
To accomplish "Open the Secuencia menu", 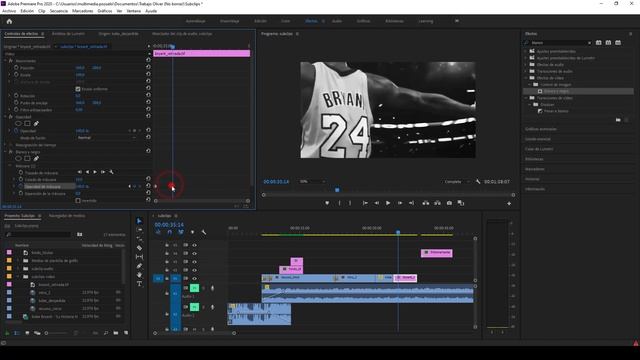I will coord(59,11).
